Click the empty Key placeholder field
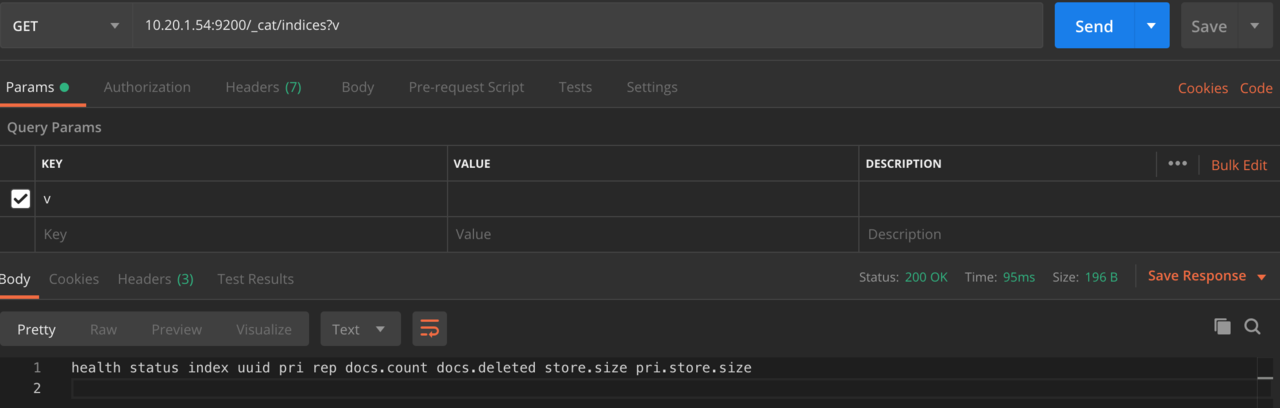This screenshot has width=1280, height=408. tap(241, 234)
